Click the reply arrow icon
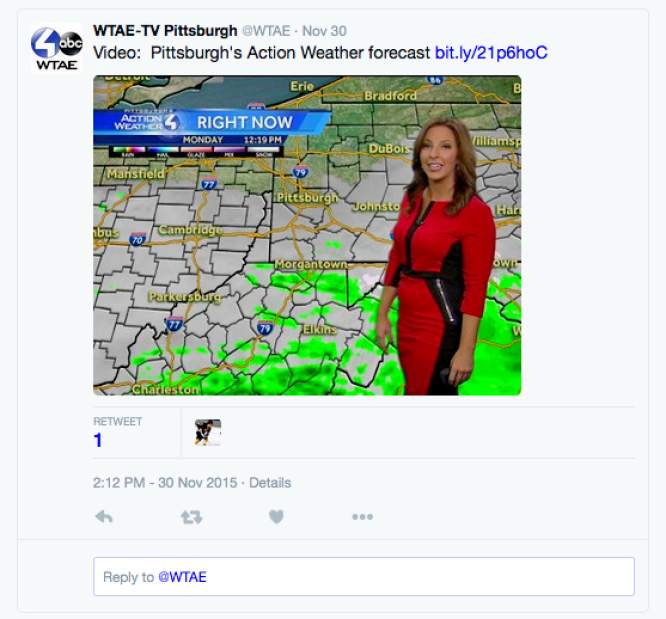Image resolution: width=666 pixels, height=619 pixels. pos(104,517)
